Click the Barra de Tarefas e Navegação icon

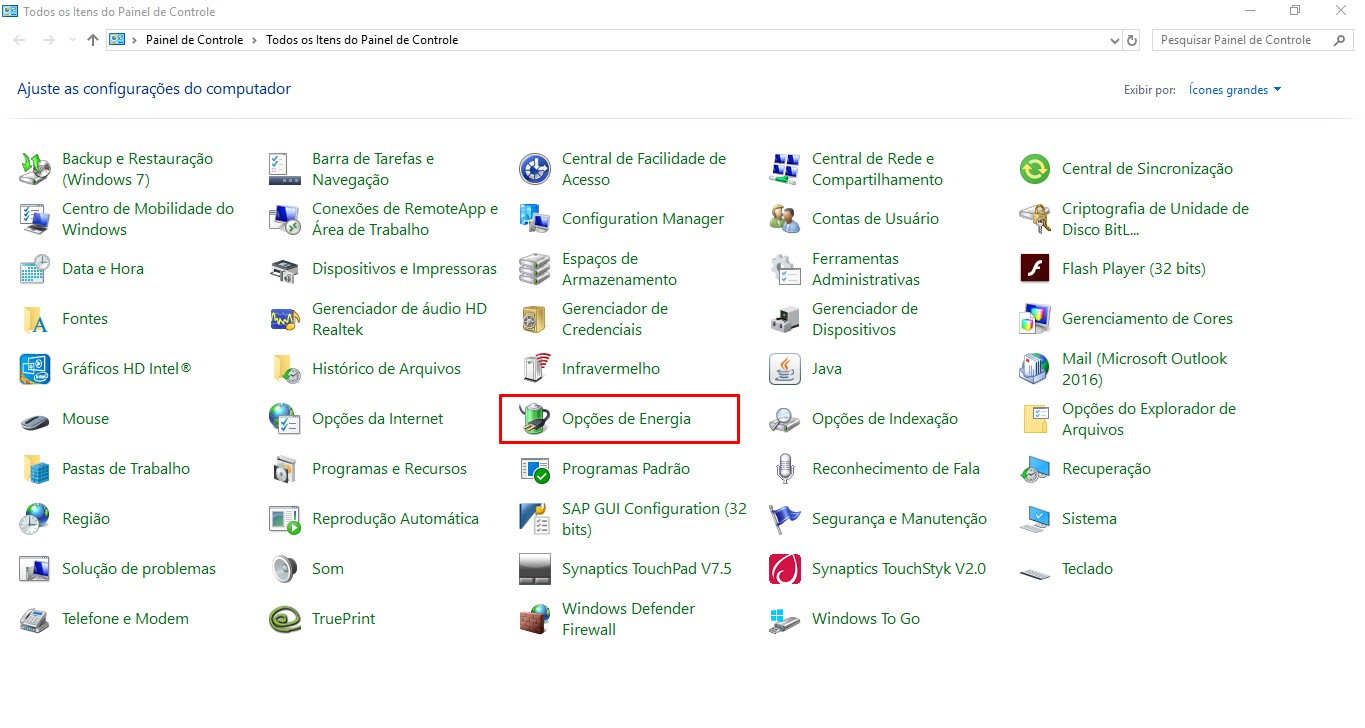[285, 169]
